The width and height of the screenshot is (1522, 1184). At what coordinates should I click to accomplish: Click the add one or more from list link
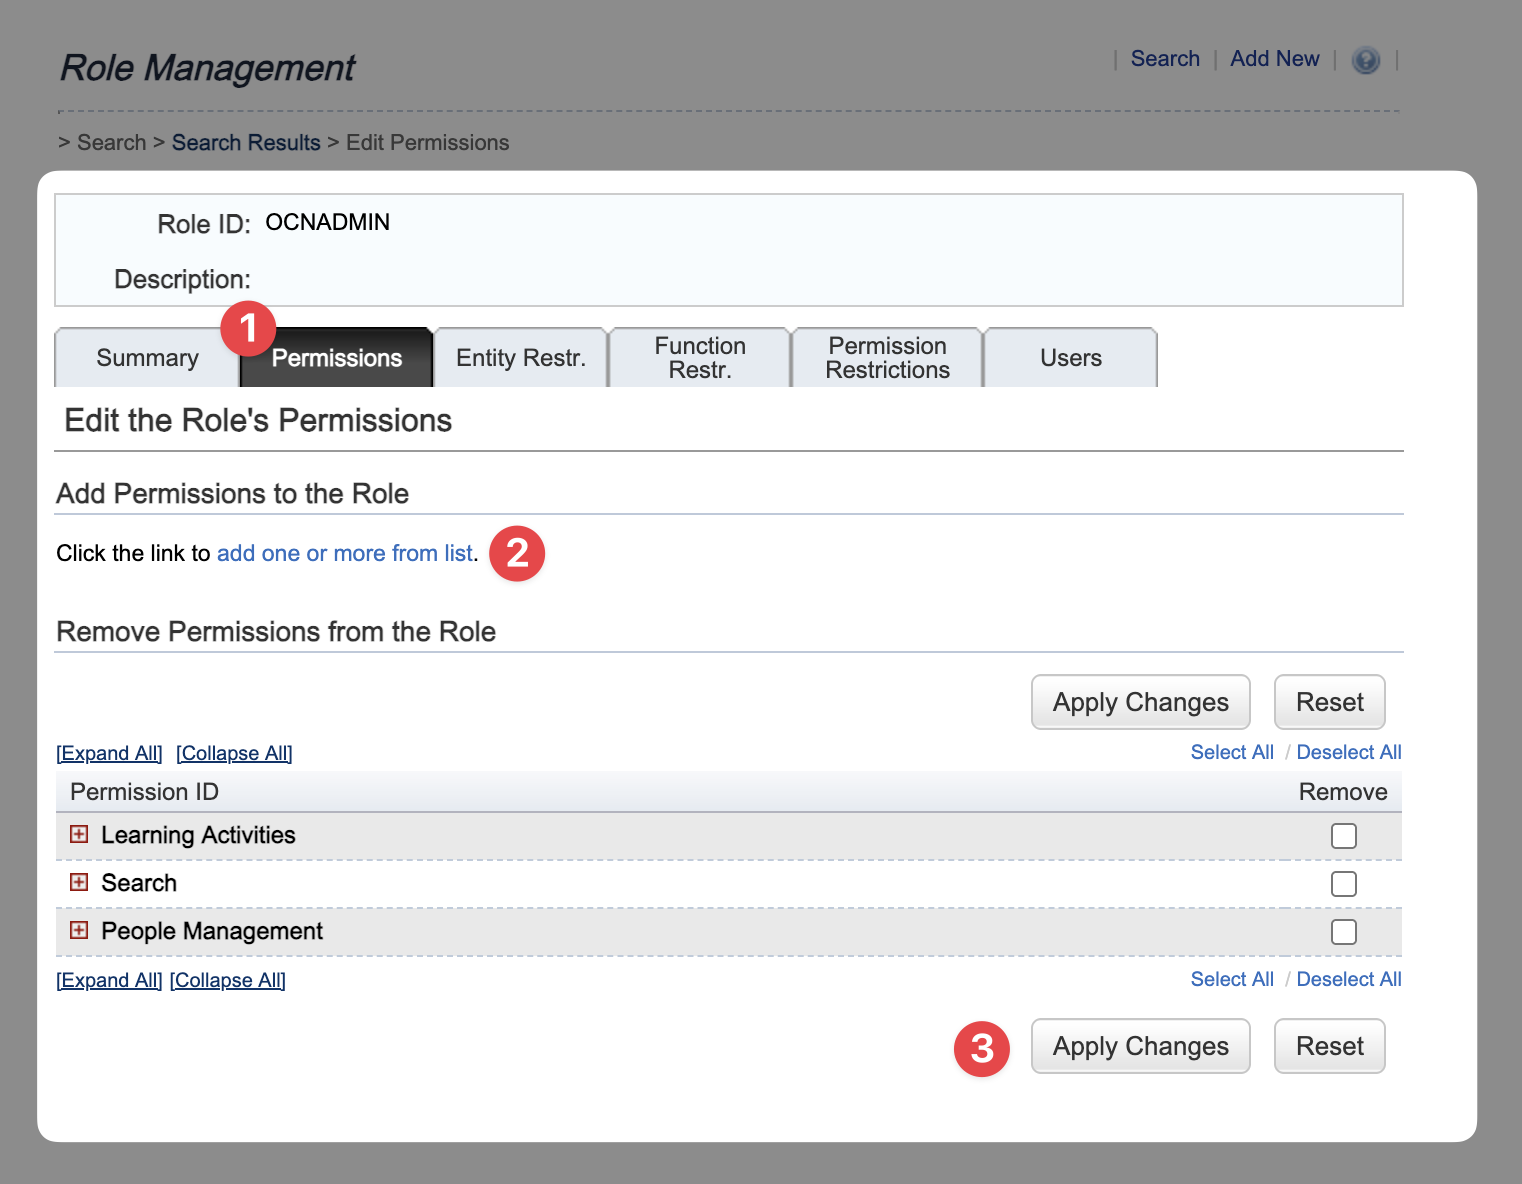click(x=344, y=553)
